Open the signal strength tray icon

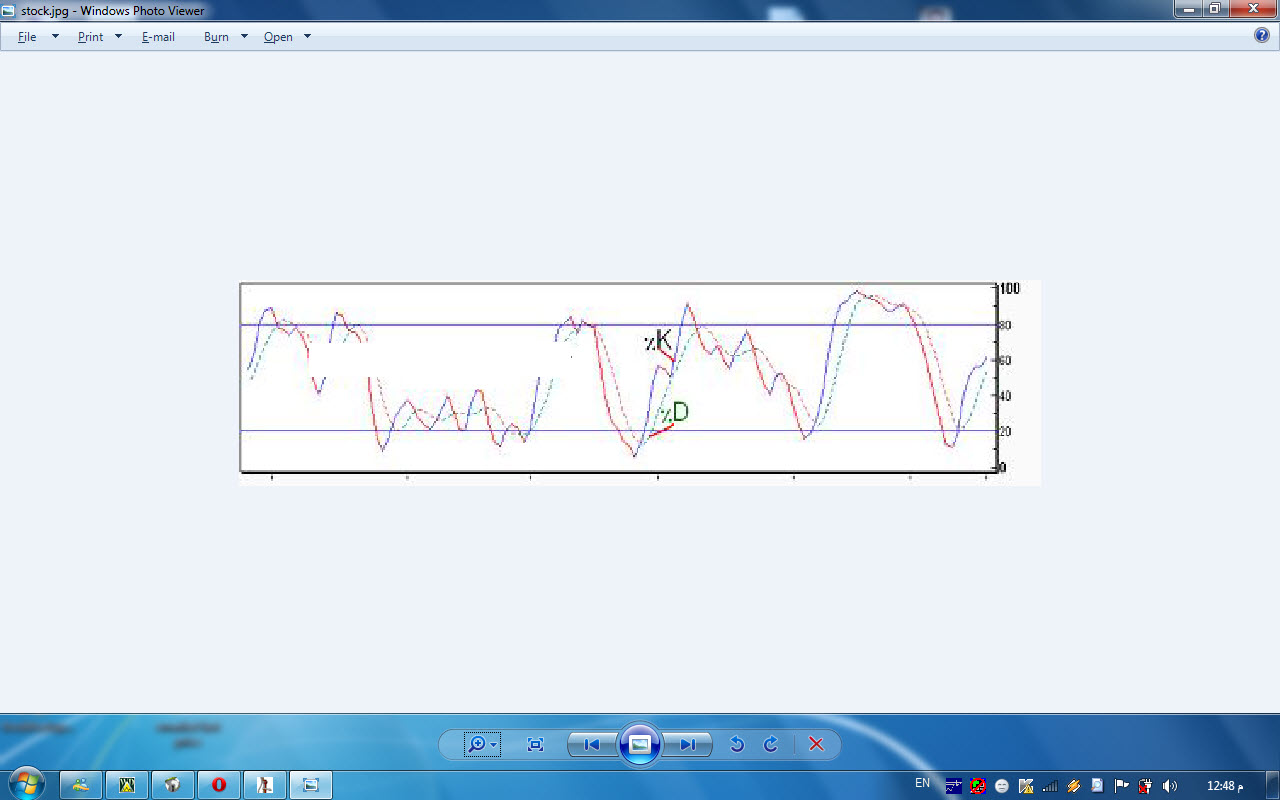[1050, 786]
